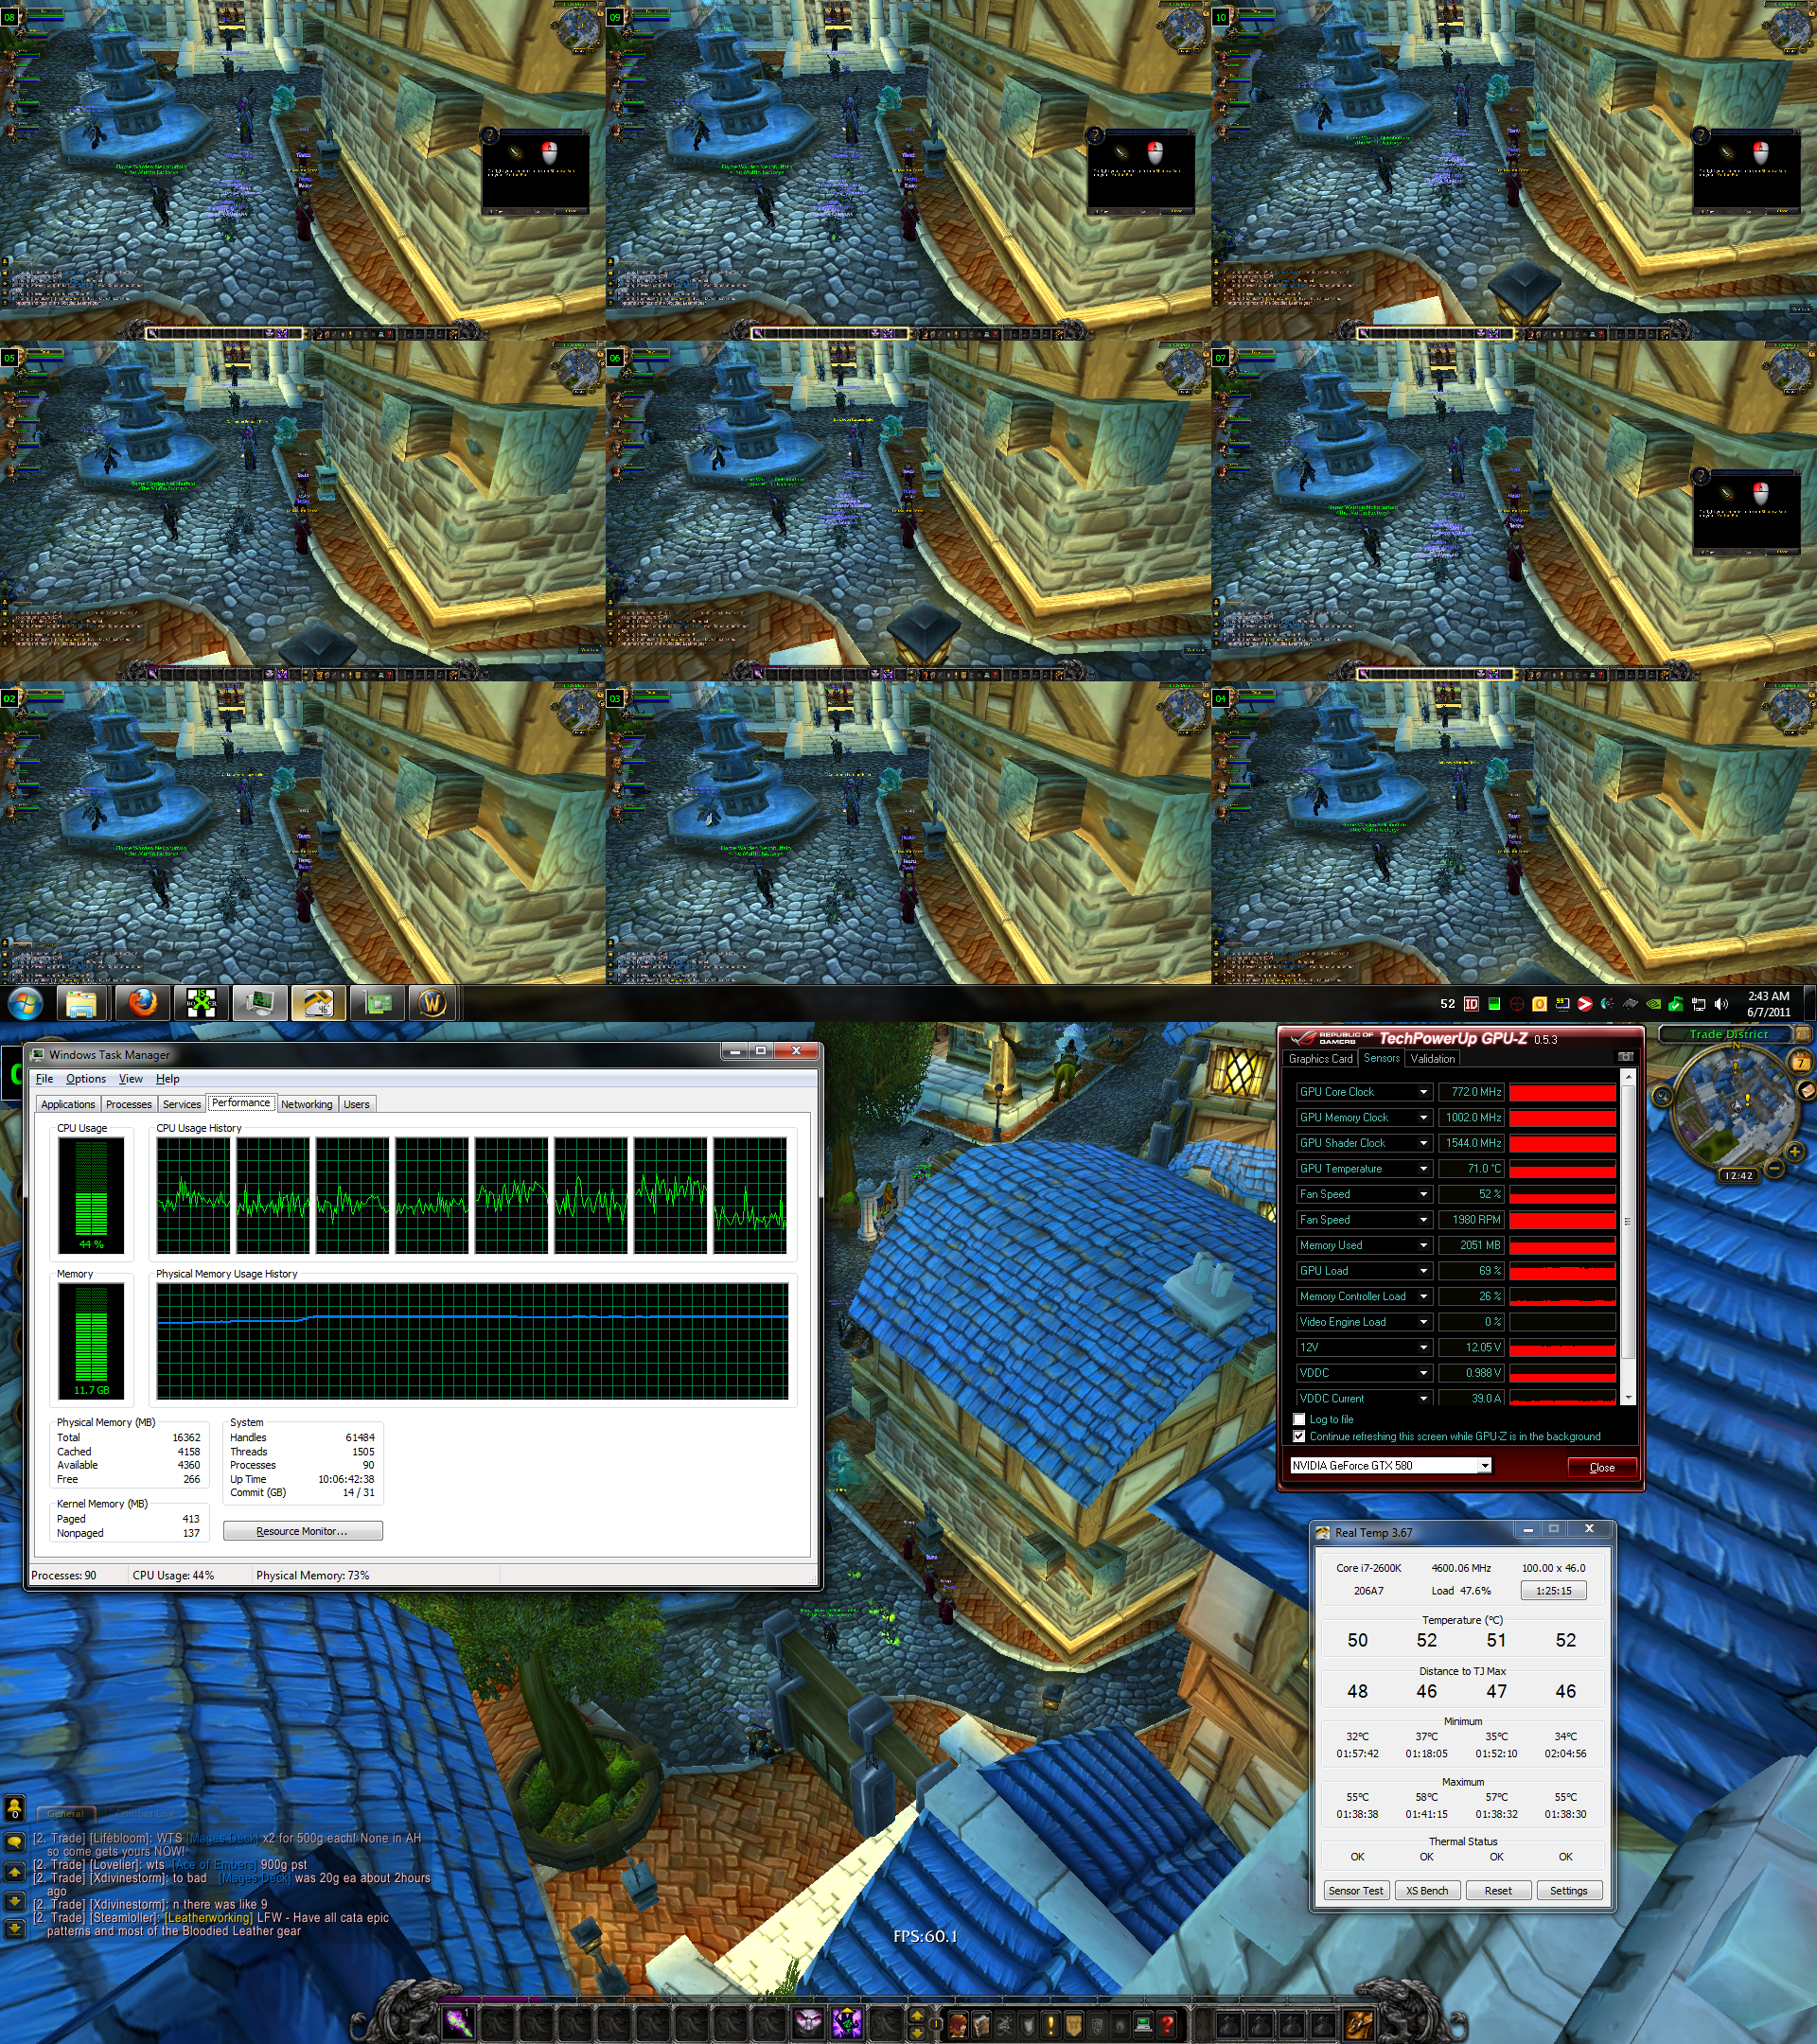Expand GPU Memory Clock sensor dropdown

pos(1423,1117)
